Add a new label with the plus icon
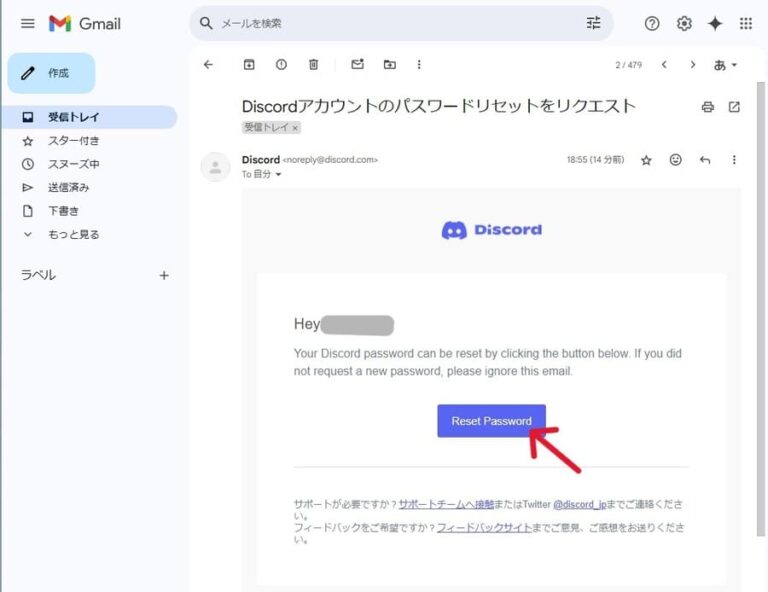This screenshot has height=592, width=768. [x=164, y=276]
